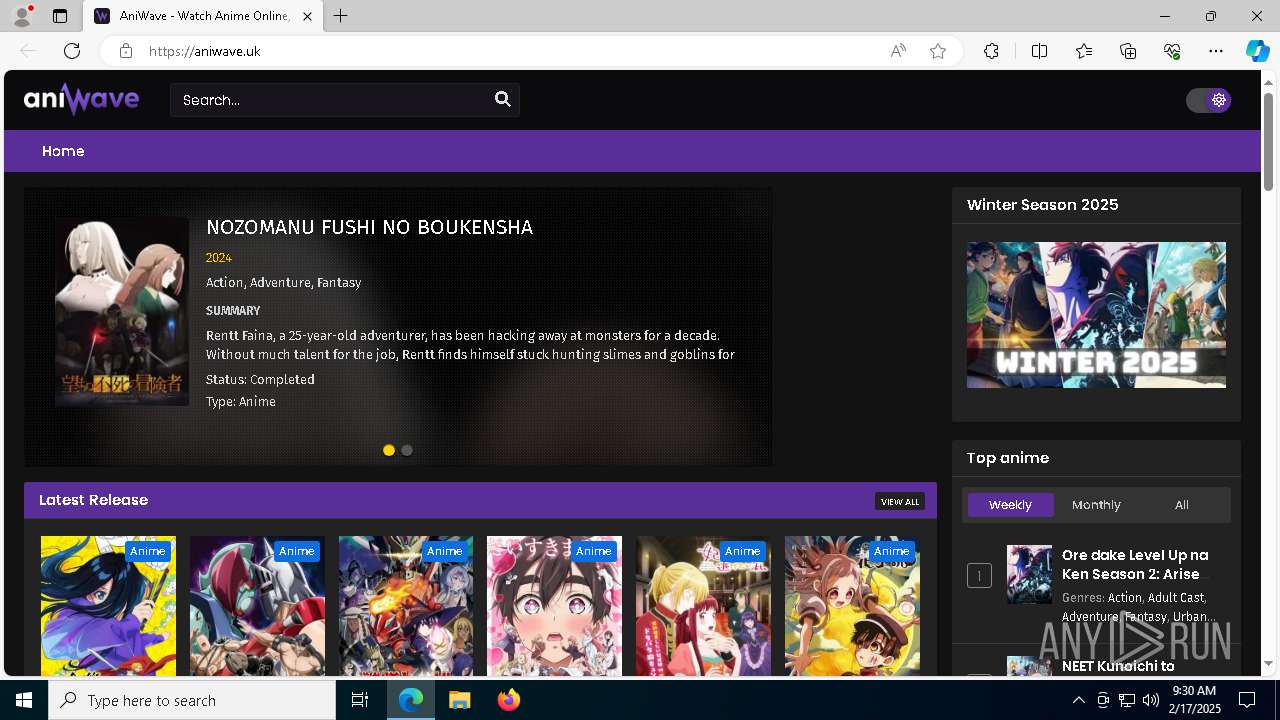
Task: Open Copilot sidebar
Action: [x=1257, y=51]
